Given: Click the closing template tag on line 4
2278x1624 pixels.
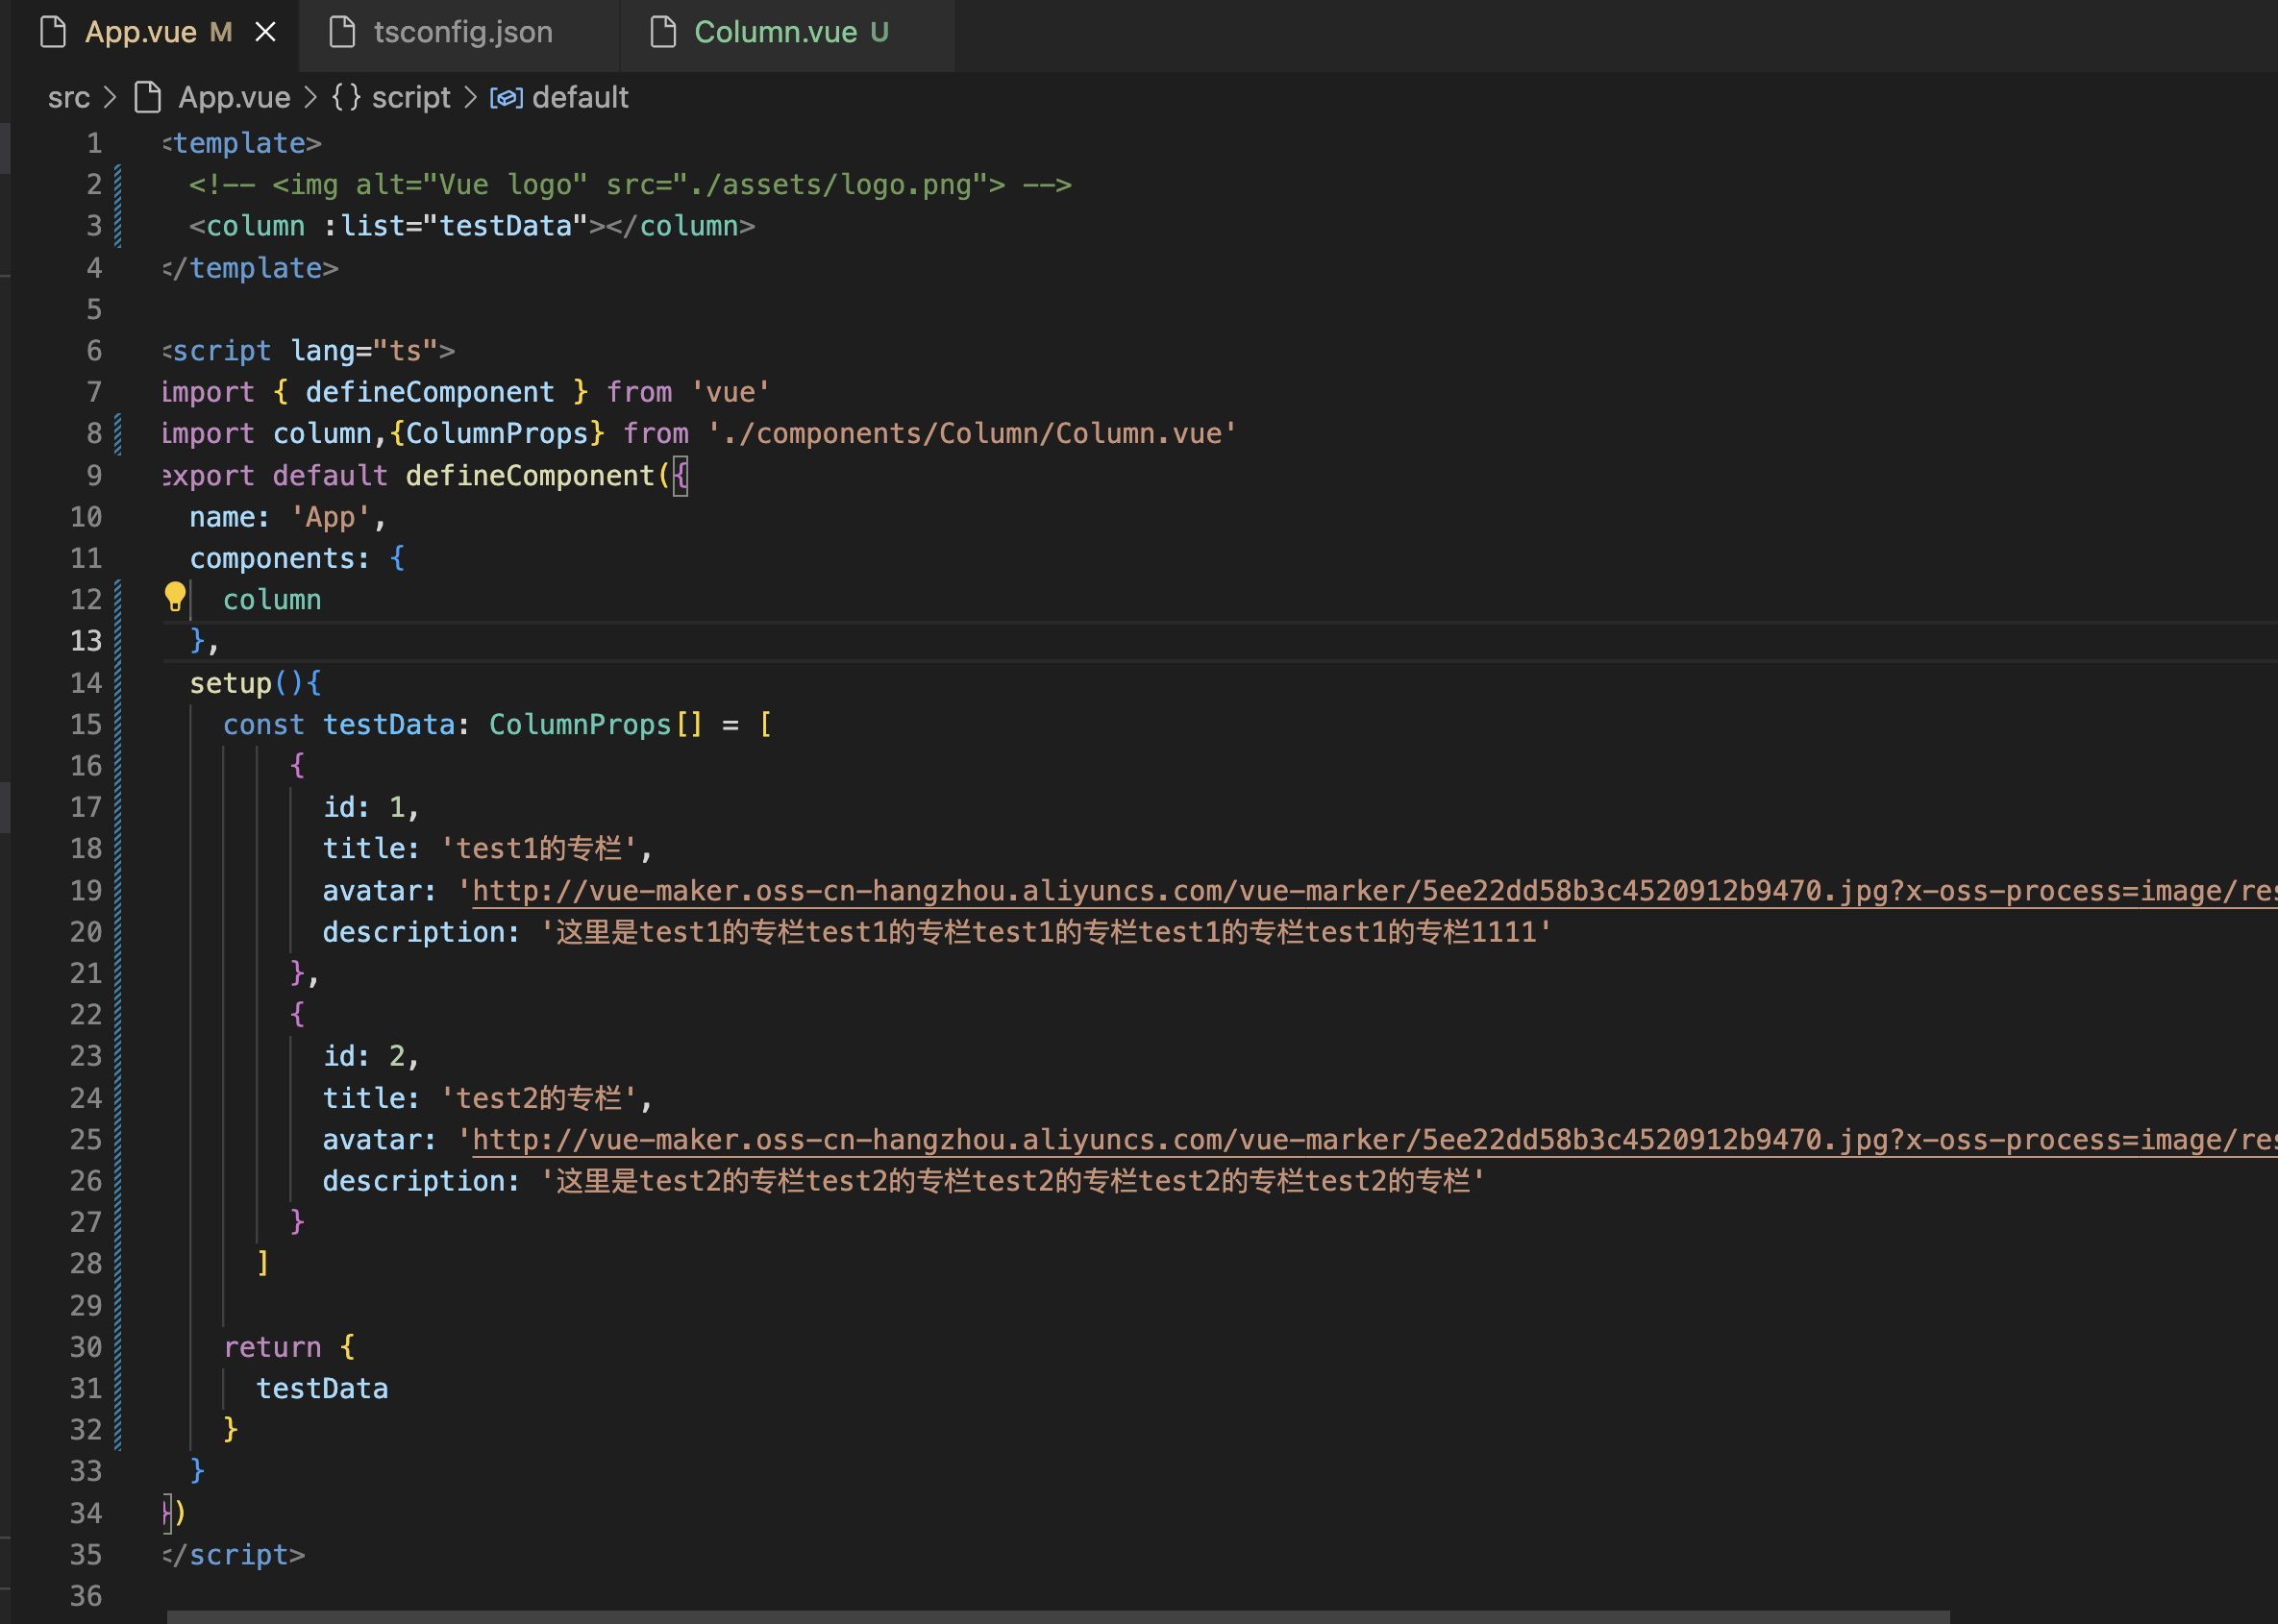Looking at the screenshot, I should 250,268.
